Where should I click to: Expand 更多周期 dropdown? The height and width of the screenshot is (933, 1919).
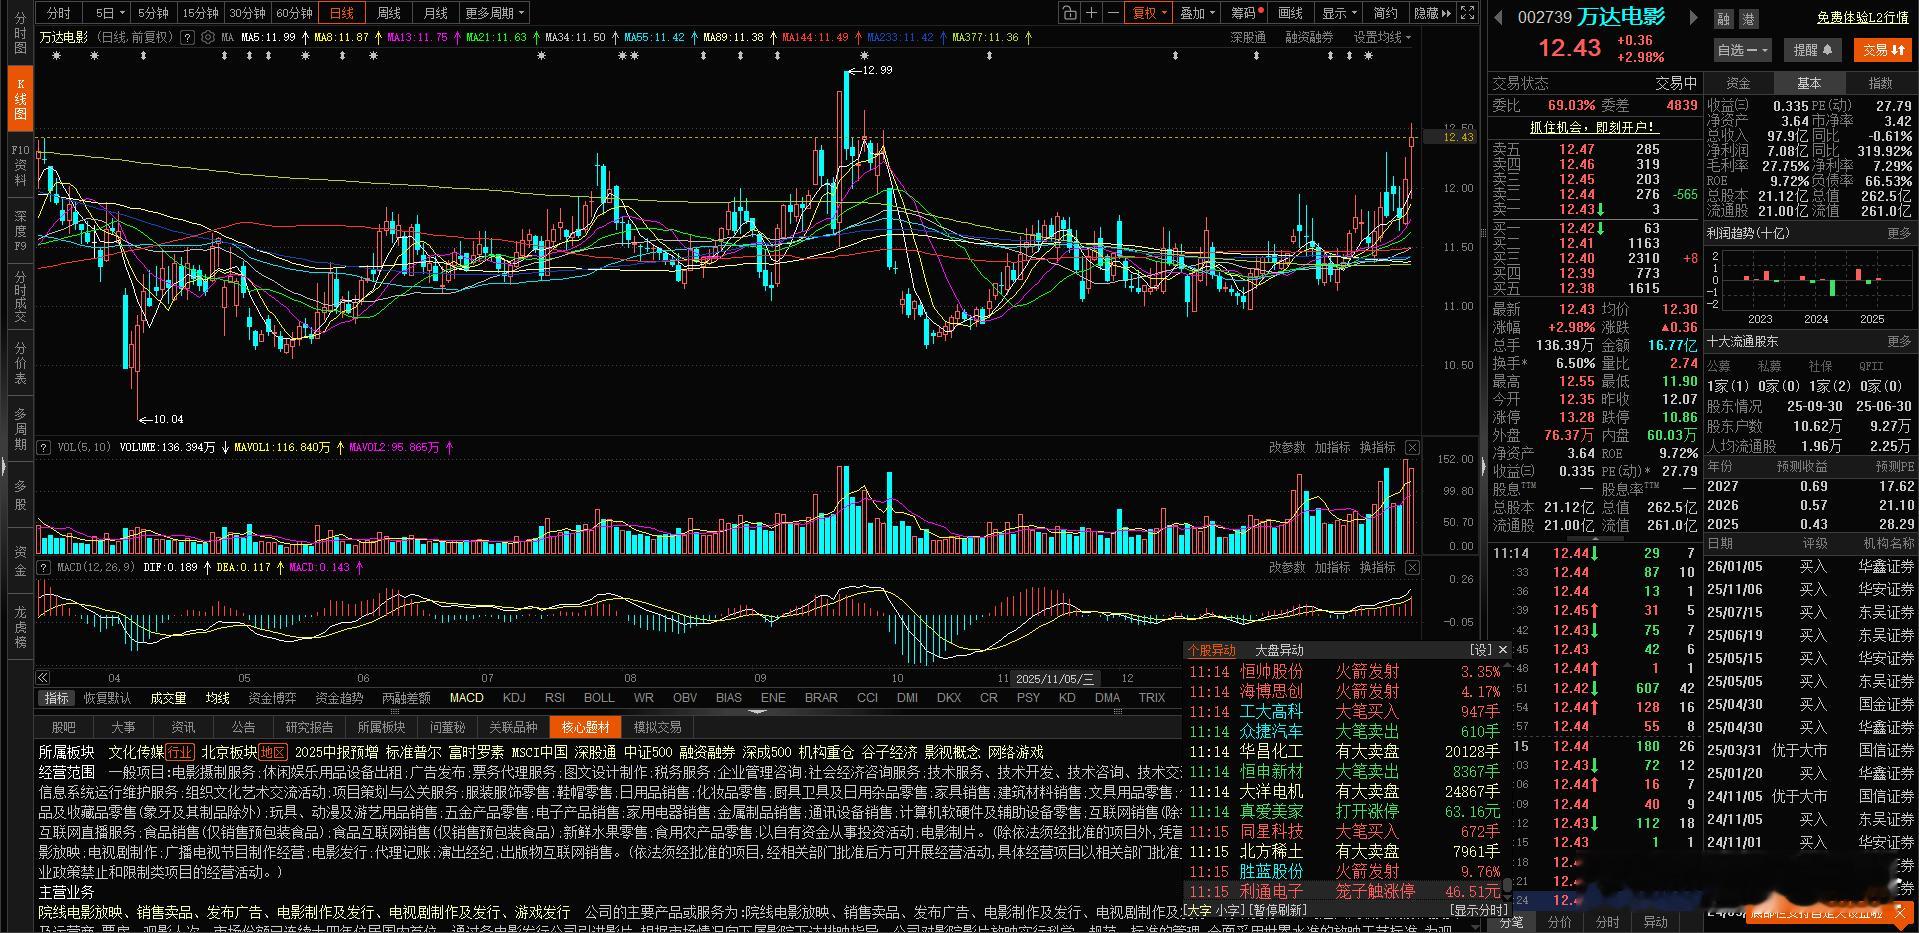tap(494, 13)
